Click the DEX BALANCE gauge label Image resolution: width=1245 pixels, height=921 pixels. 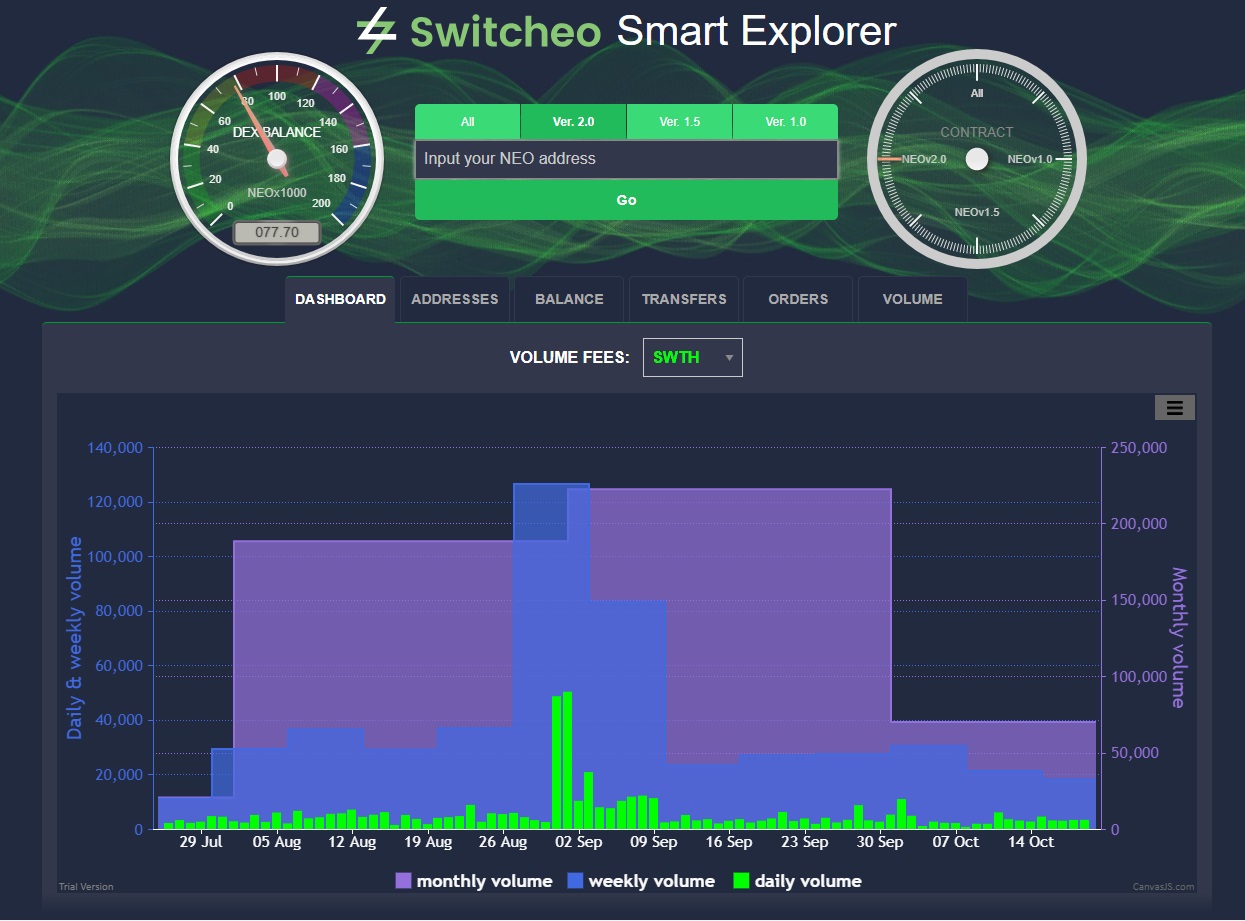277,132
